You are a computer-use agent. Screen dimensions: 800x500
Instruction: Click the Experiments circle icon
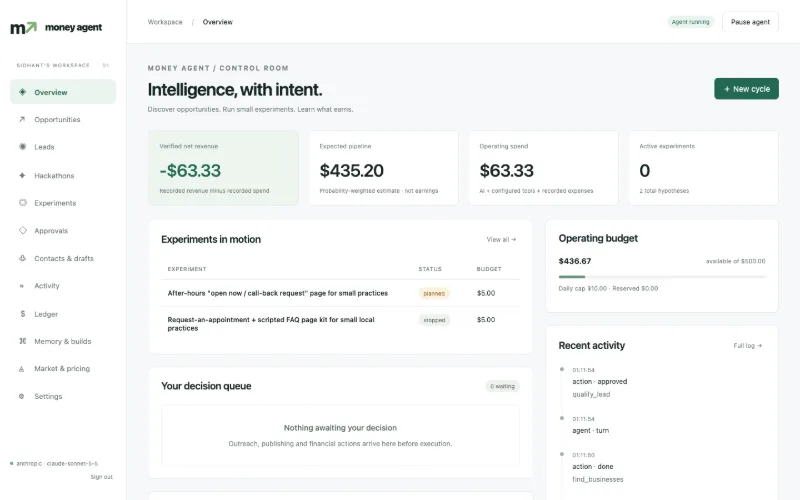click(x=23, y=203)
